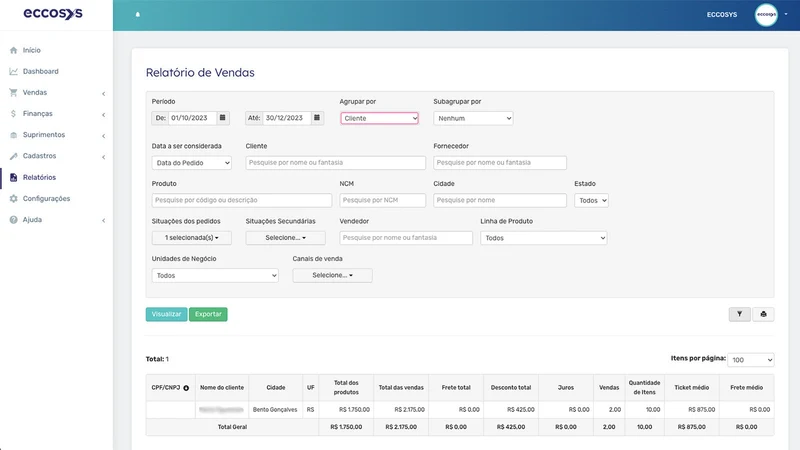Click the De start date field
The width and height of the screenshot is (800, 450).
click(193, 118)
